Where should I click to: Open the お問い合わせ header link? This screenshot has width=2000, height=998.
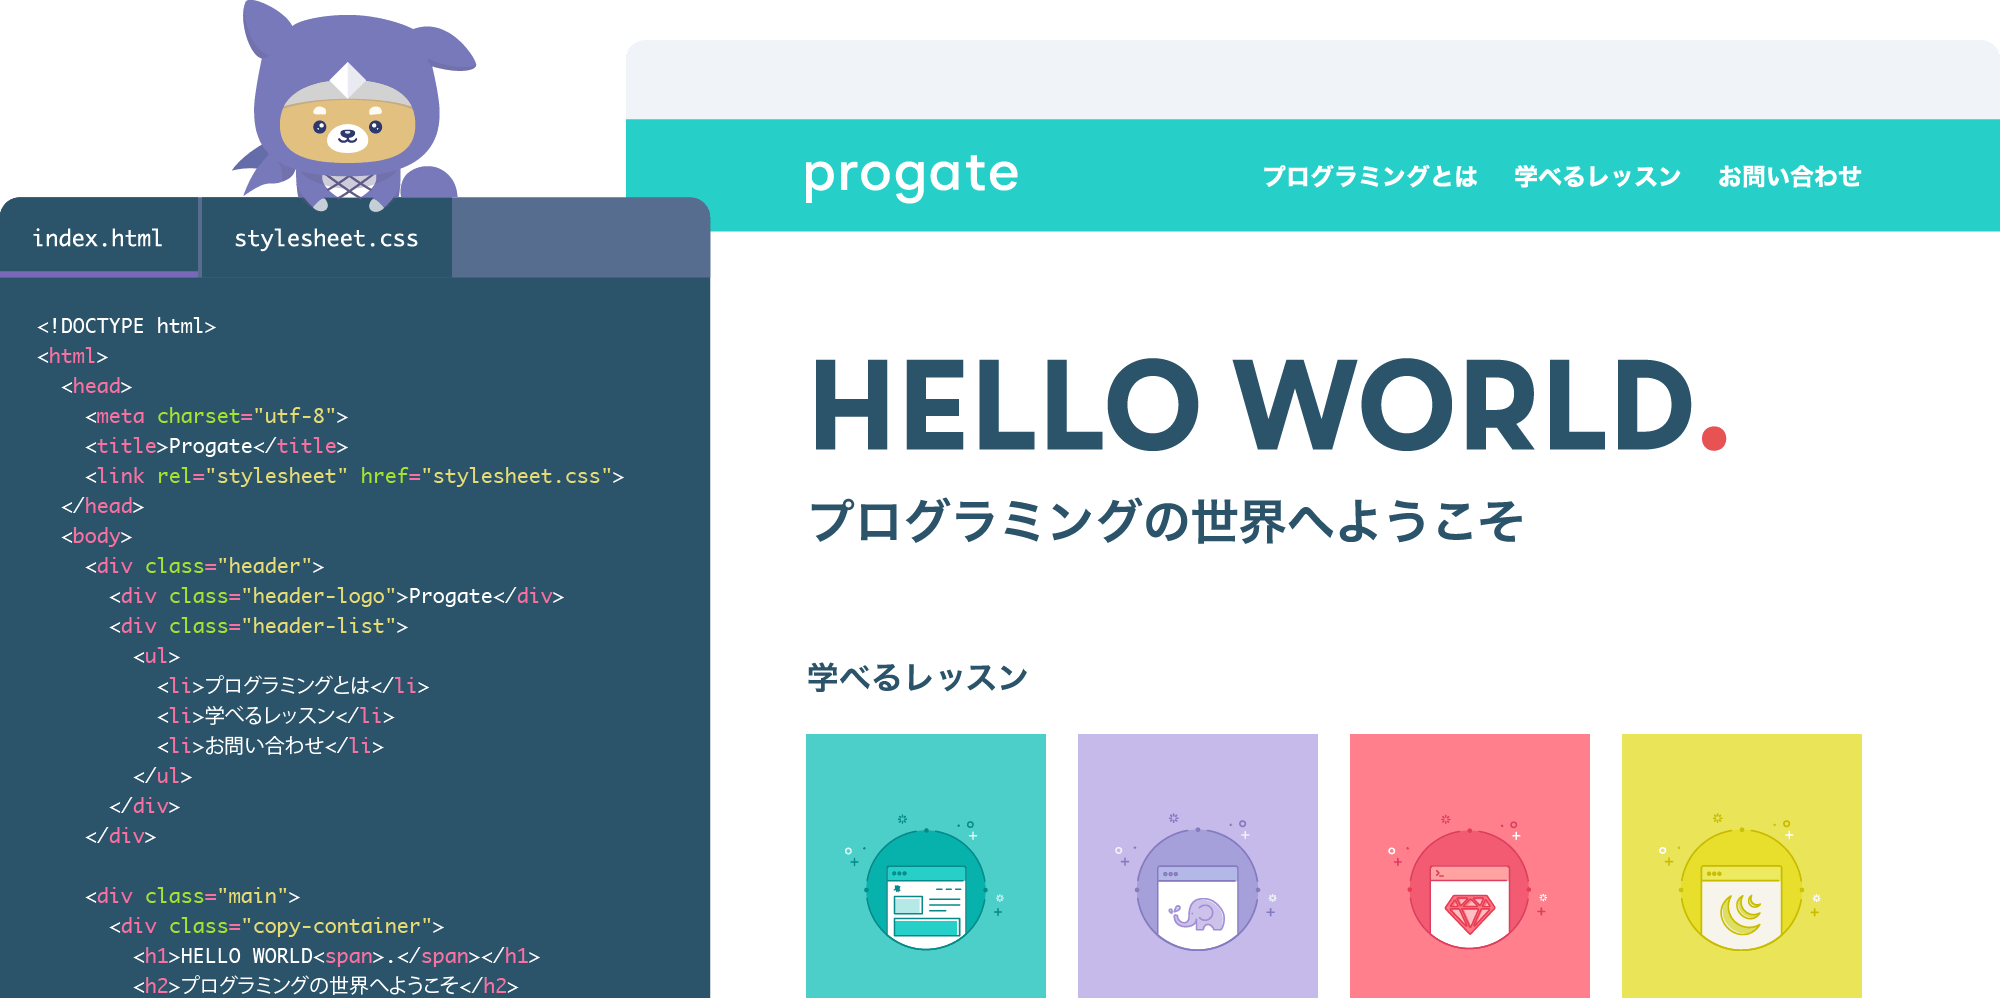1789,176
